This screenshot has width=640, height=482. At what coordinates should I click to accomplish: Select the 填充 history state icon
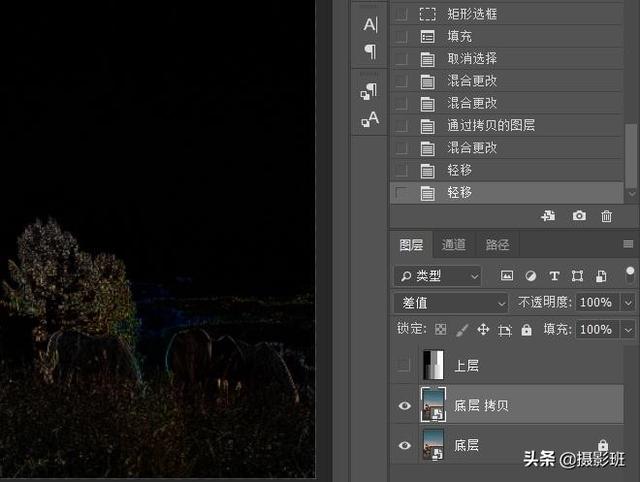click(427, 37)
